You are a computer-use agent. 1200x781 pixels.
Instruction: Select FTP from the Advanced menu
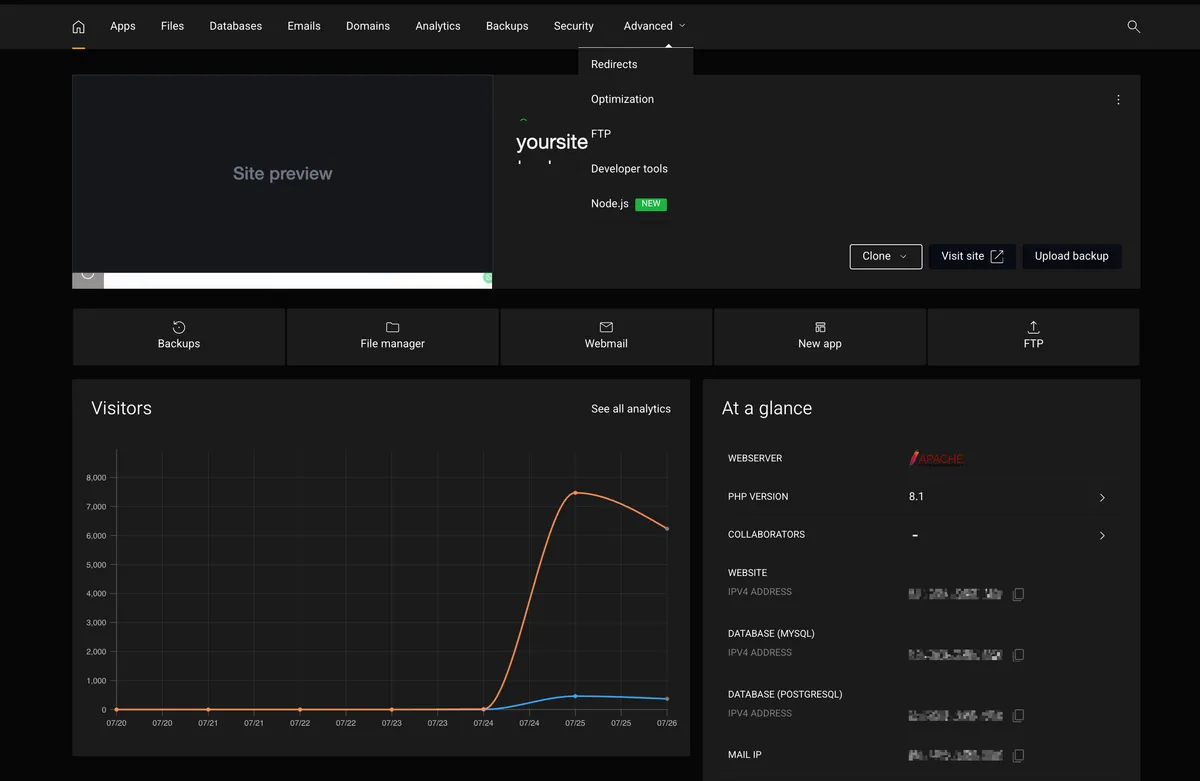[x=601, y=134]
